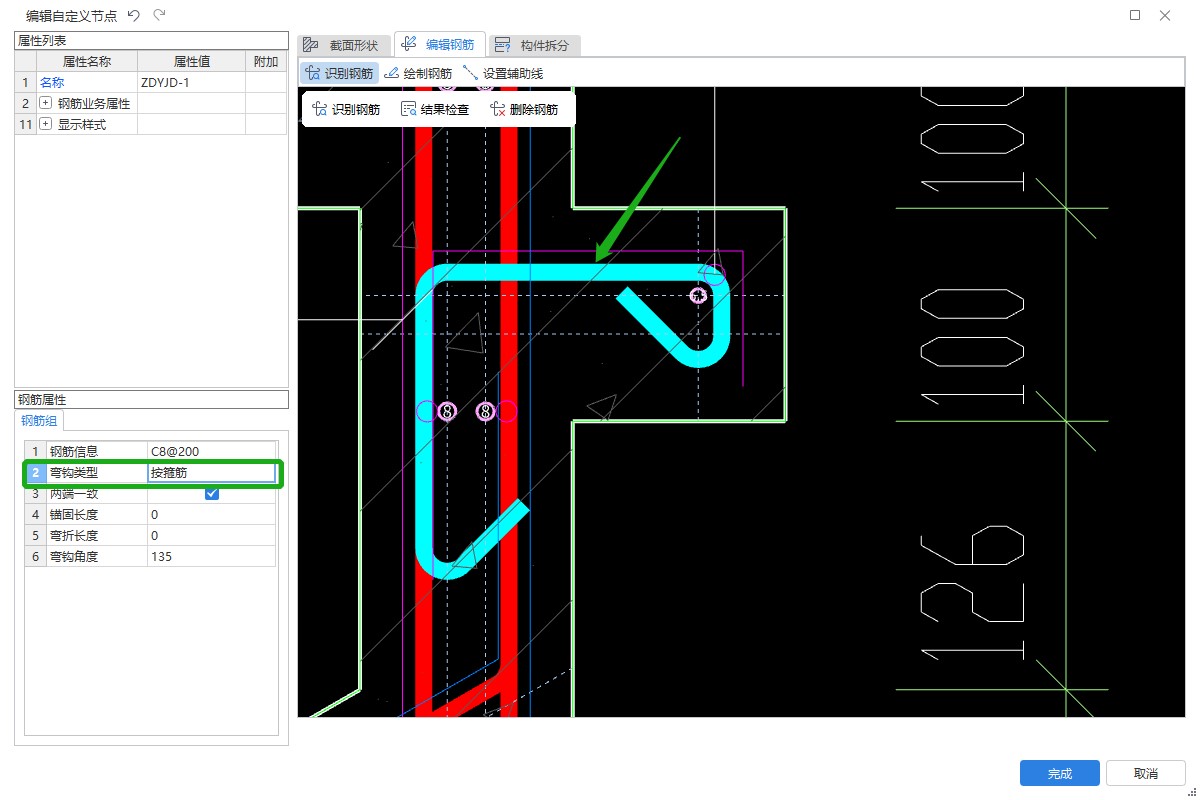Click the 附加 column header
The image size is (1200, 800).
coord(266,62)
